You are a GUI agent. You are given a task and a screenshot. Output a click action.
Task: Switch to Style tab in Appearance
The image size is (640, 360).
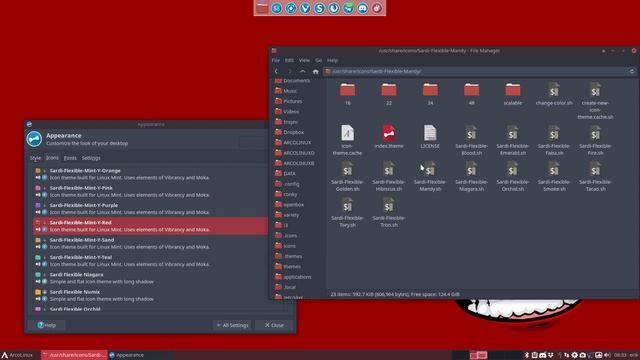(x=36, y=158)
